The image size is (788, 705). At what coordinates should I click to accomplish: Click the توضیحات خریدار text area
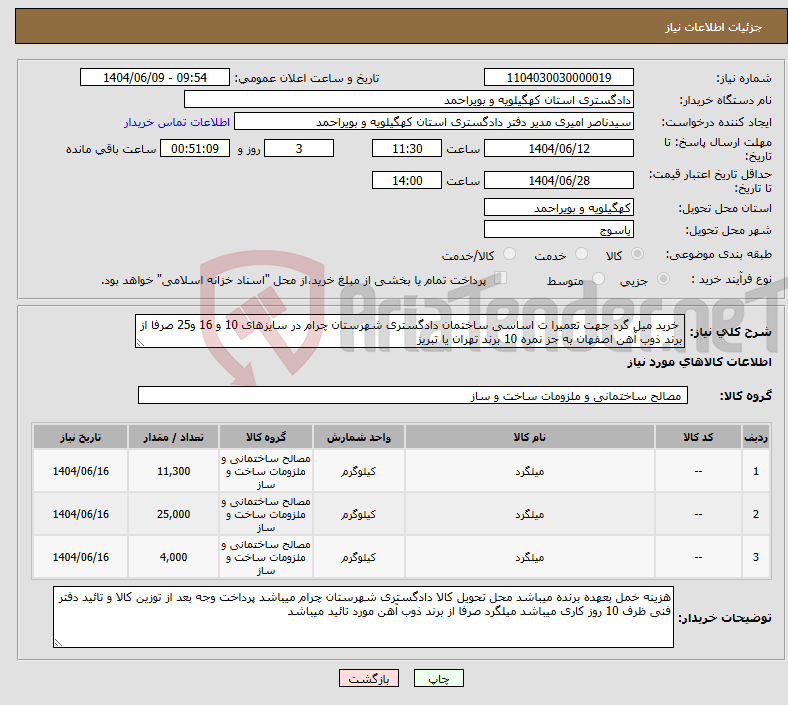[x=366, y=617]
